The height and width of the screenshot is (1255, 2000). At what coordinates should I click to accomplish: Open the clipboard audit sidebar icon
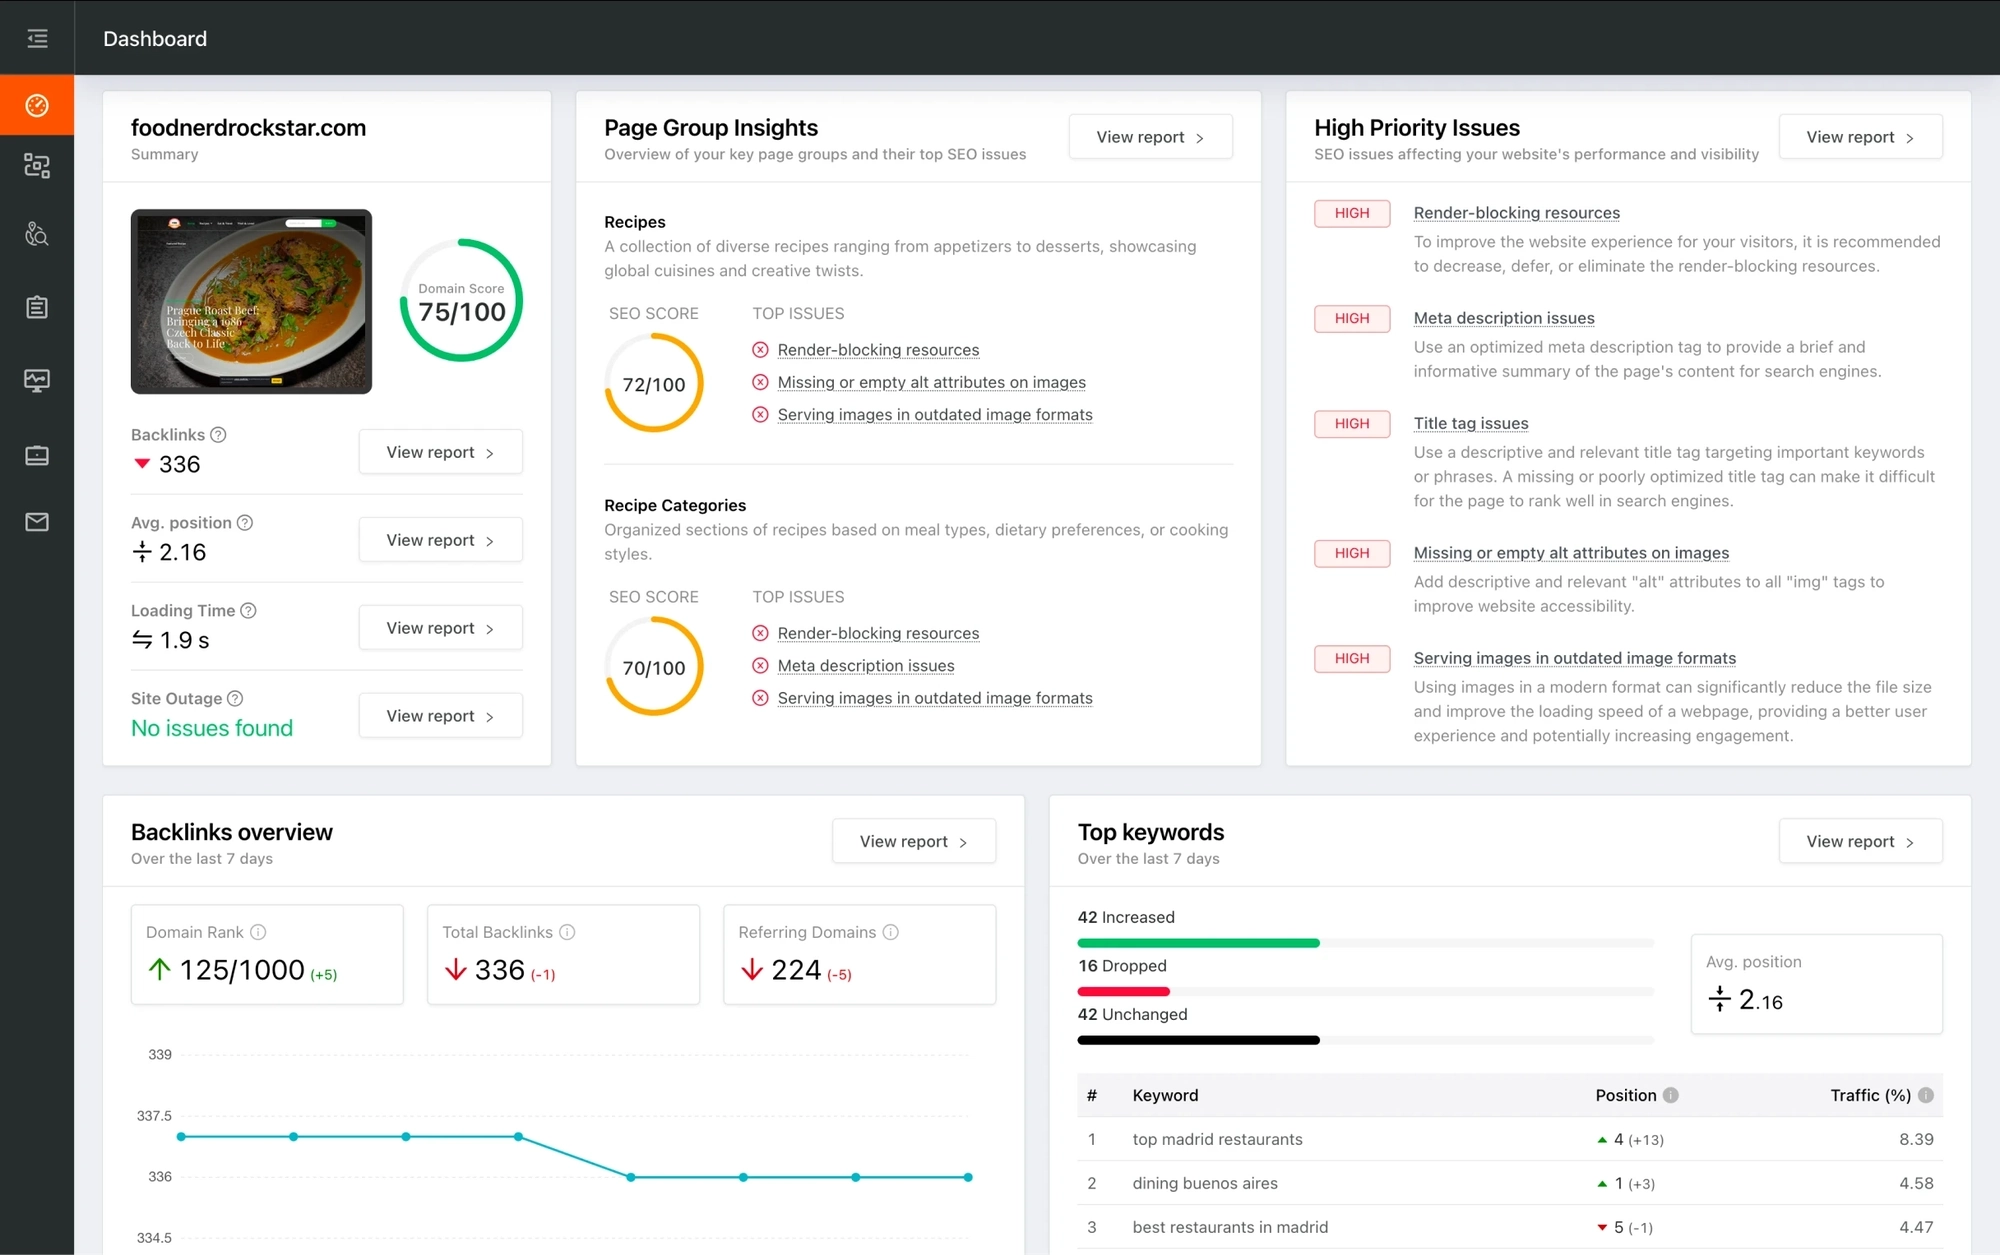click(37, 307)
